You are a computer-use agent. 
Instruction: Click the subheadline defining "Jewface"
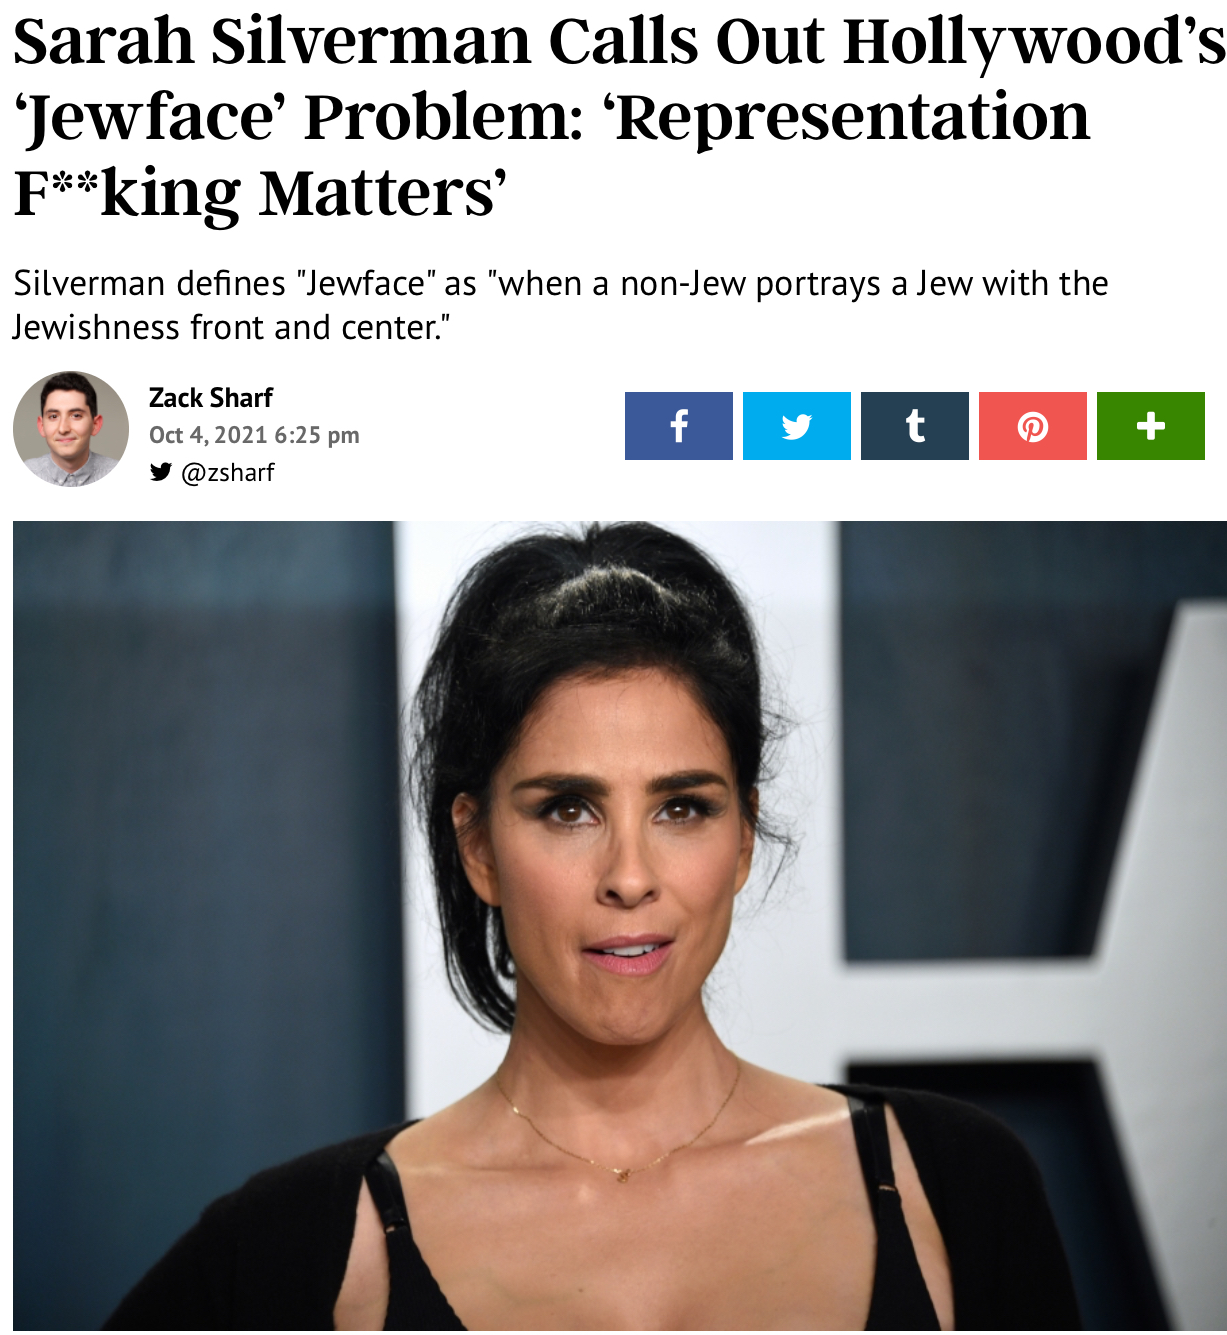(560, 305)
